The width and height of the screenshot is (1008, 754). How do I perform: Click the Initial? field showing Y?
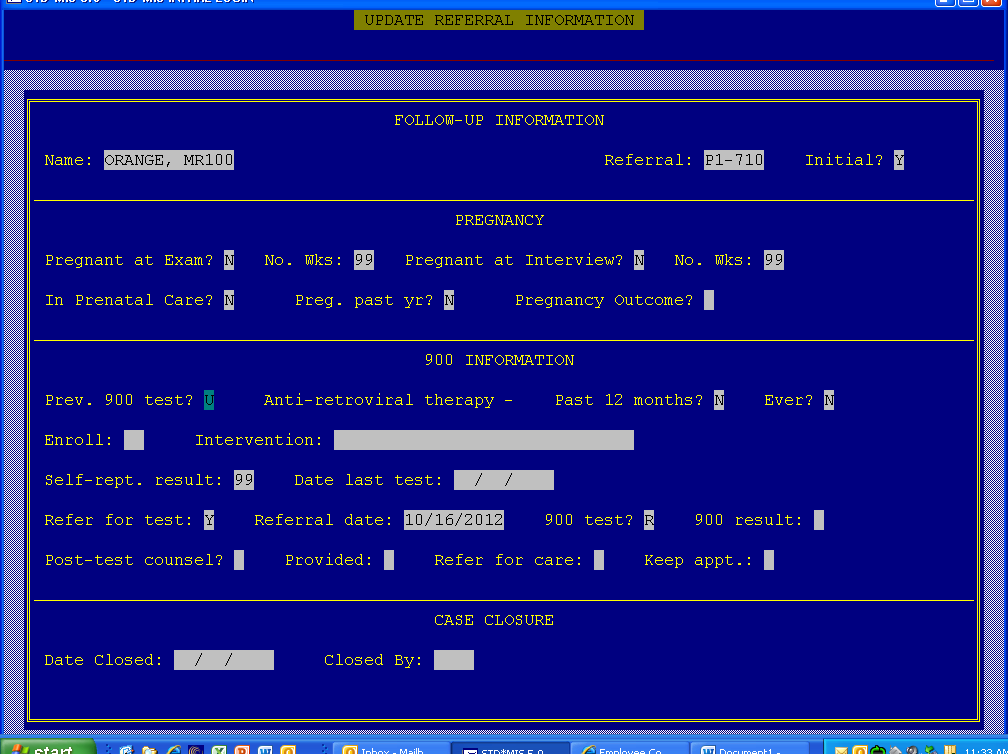(x=899, y=160)
